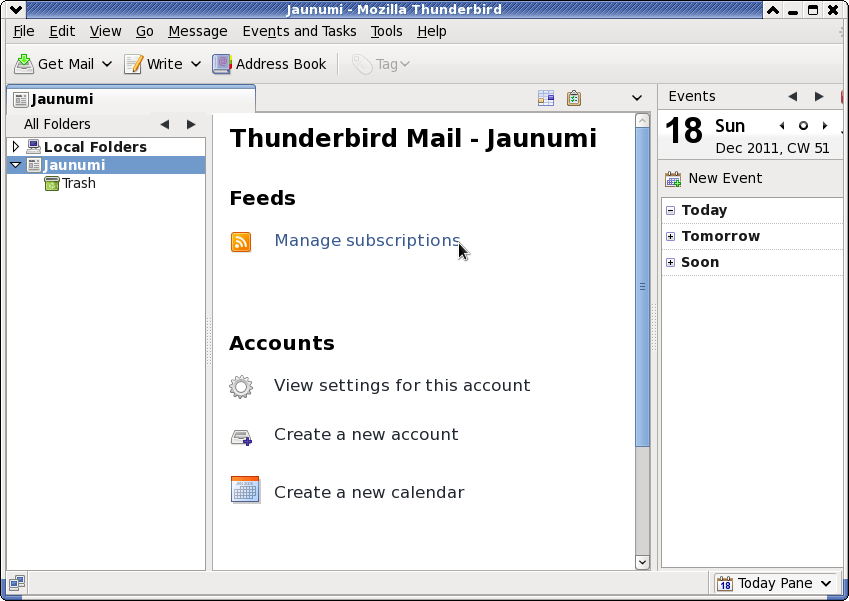Click View settings for this account
This screenshot has width=849, height=601.
pos(402,386)
